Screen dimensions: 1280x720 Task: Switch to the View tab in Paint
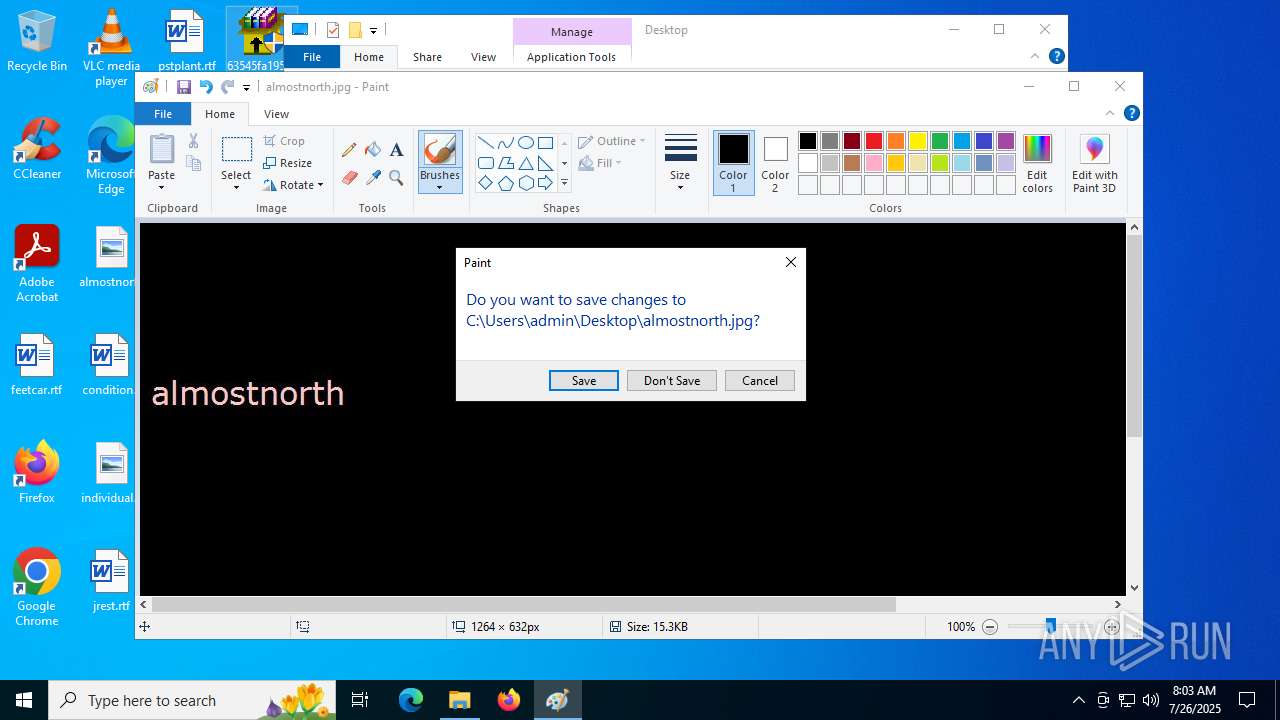pos(276,114)
